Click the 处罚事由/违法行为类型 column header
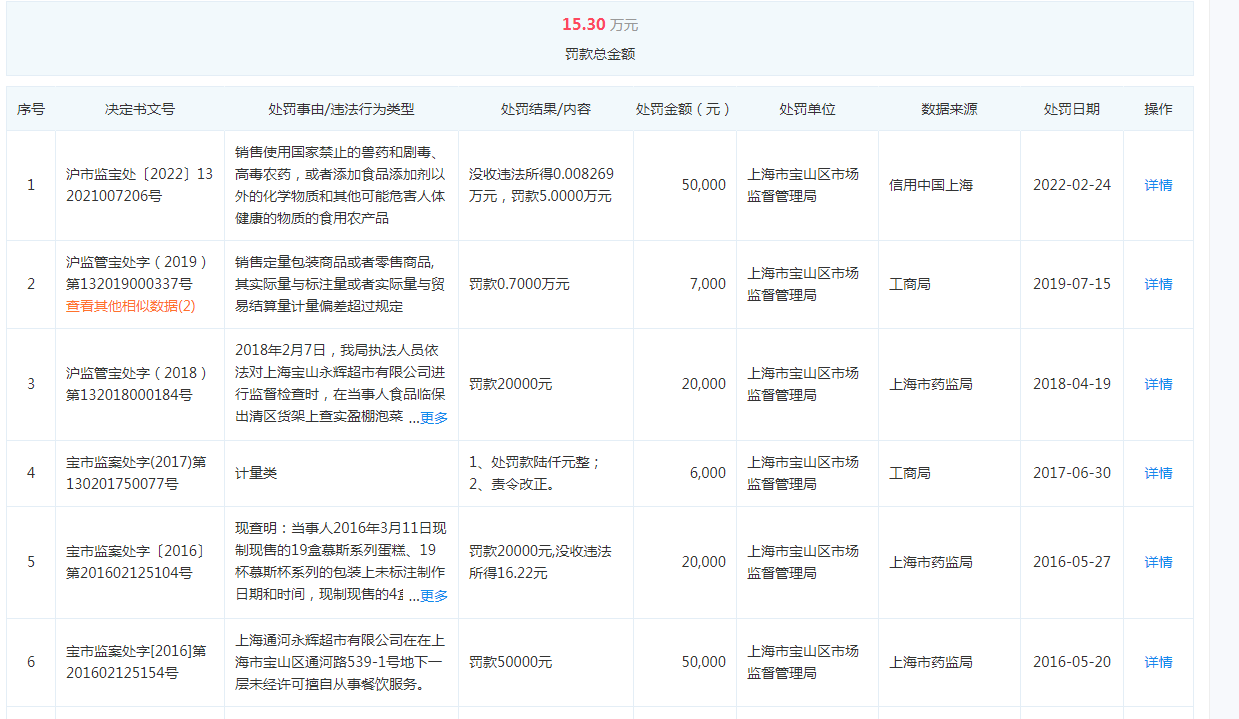Viewport: 1239px width, 719px height. tap(341, 109)
